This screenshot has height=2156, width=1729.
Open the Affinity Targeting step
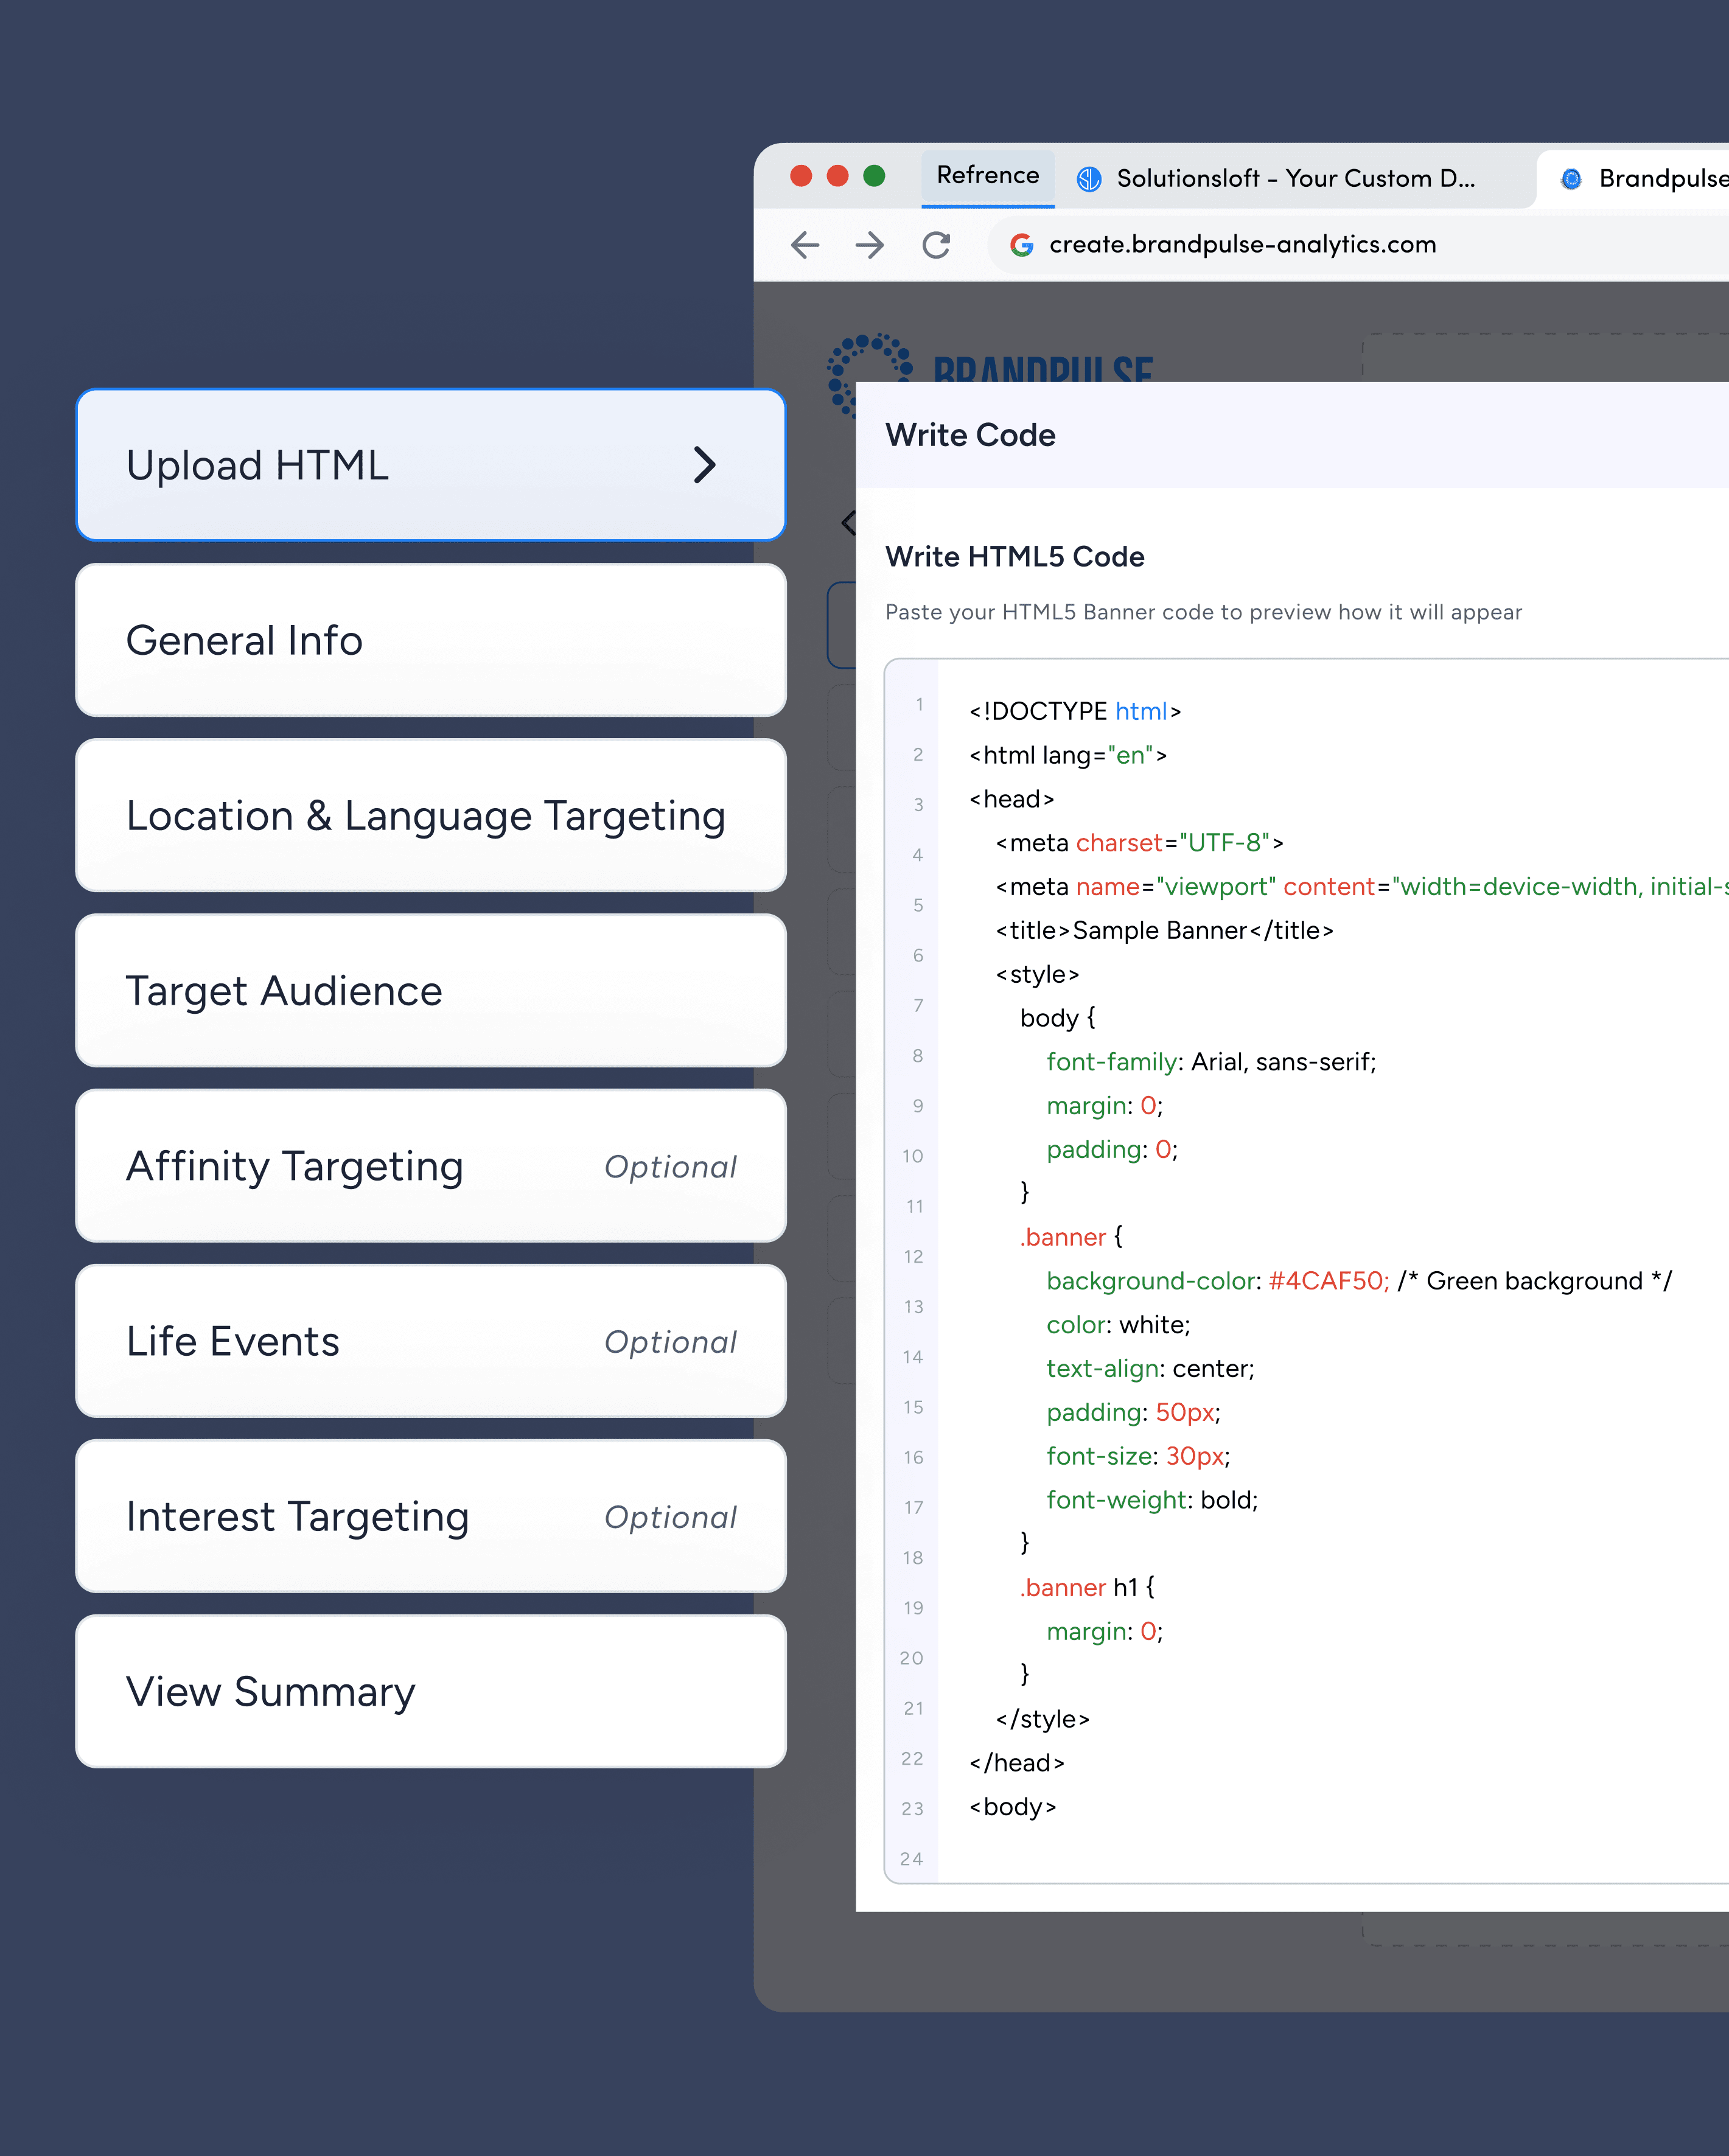point(431,1166)
